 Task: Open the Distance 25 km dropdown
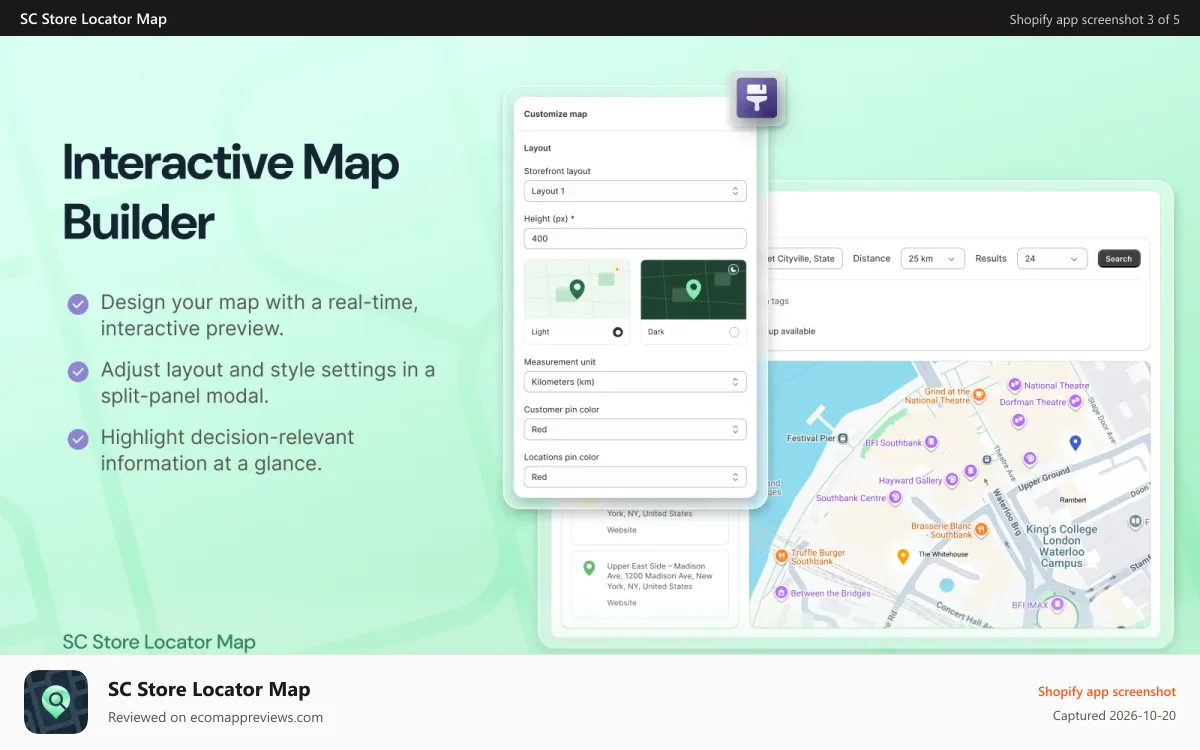(933, 258)
